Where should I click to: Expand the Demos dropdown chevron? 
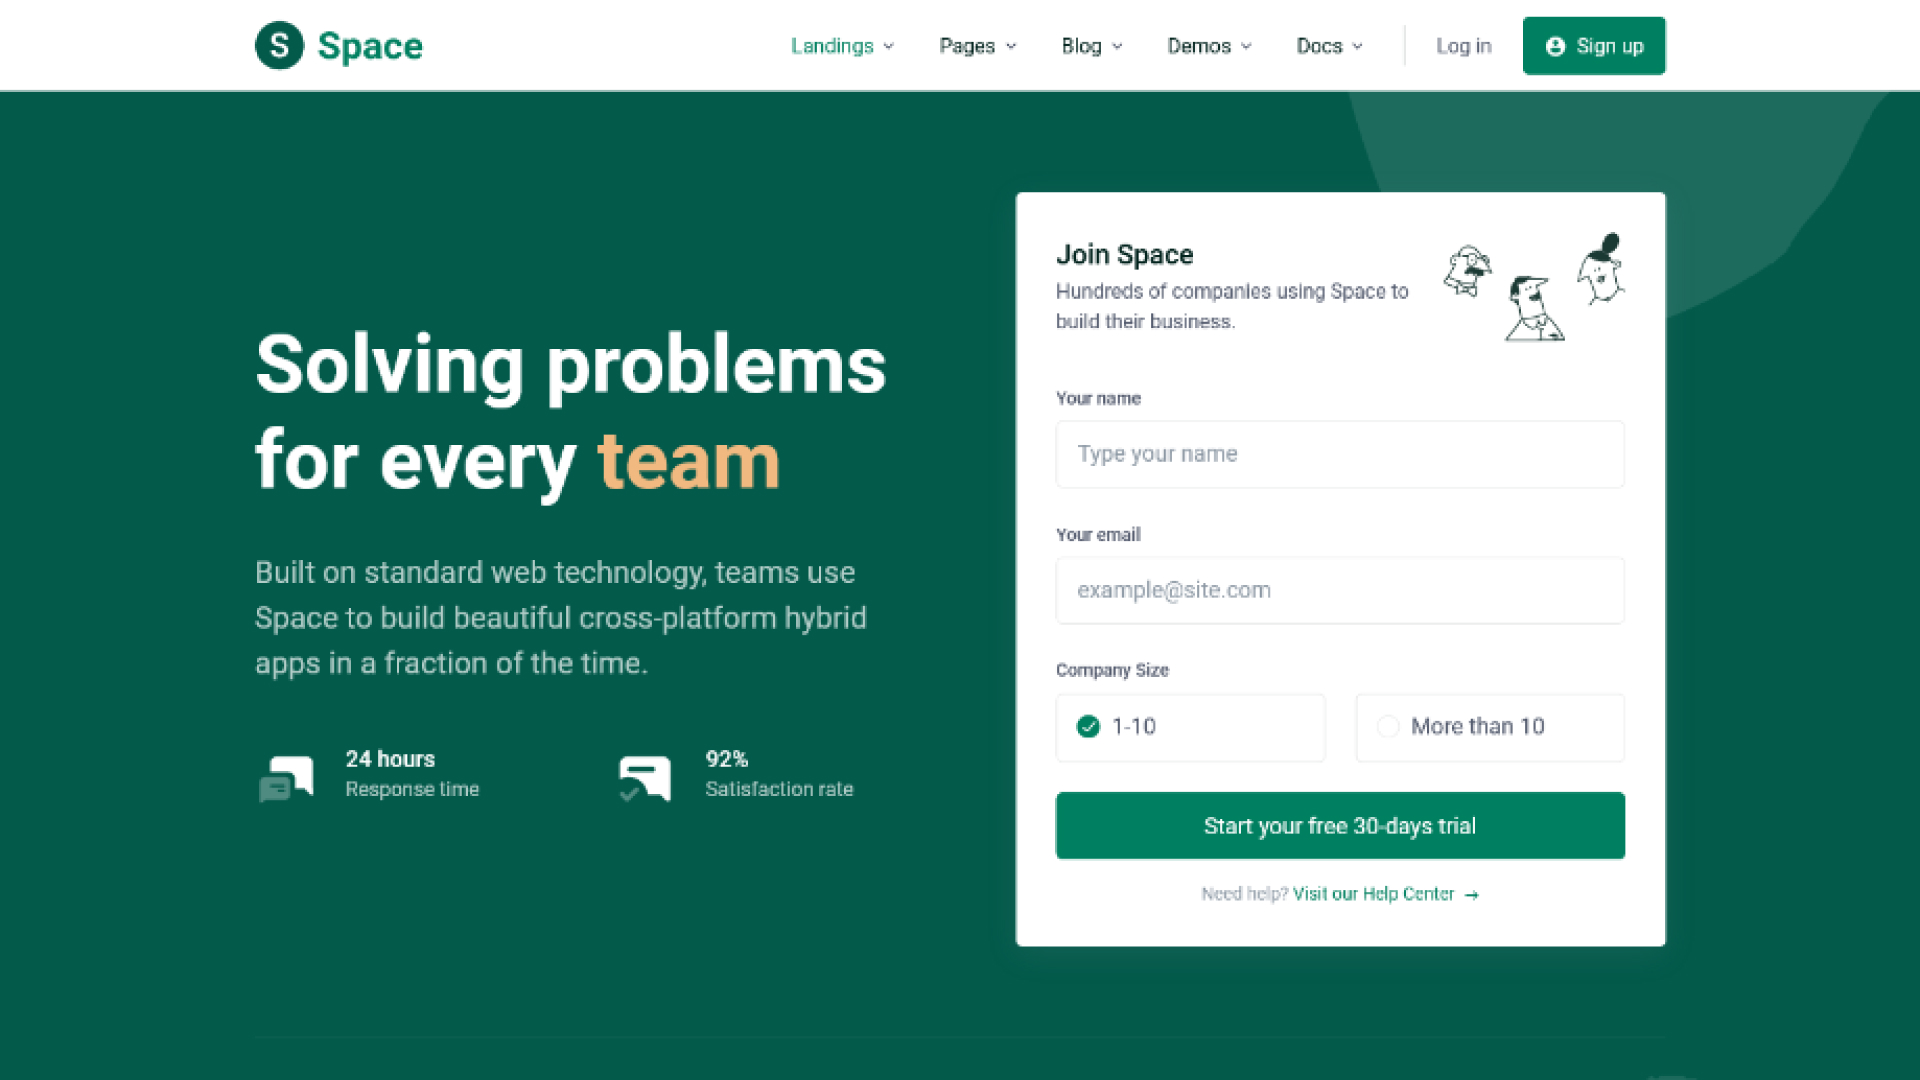click(1246, 46)
